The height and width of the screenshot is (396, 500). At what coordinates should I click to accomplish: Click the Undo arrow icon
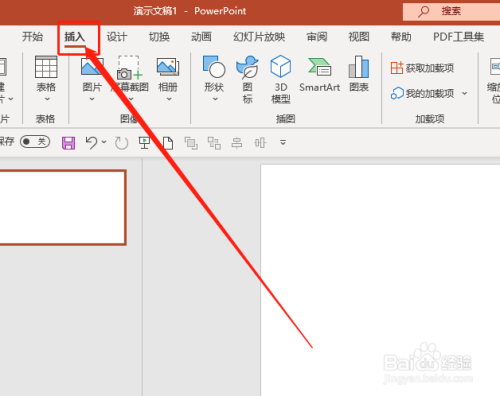(91, 143)
